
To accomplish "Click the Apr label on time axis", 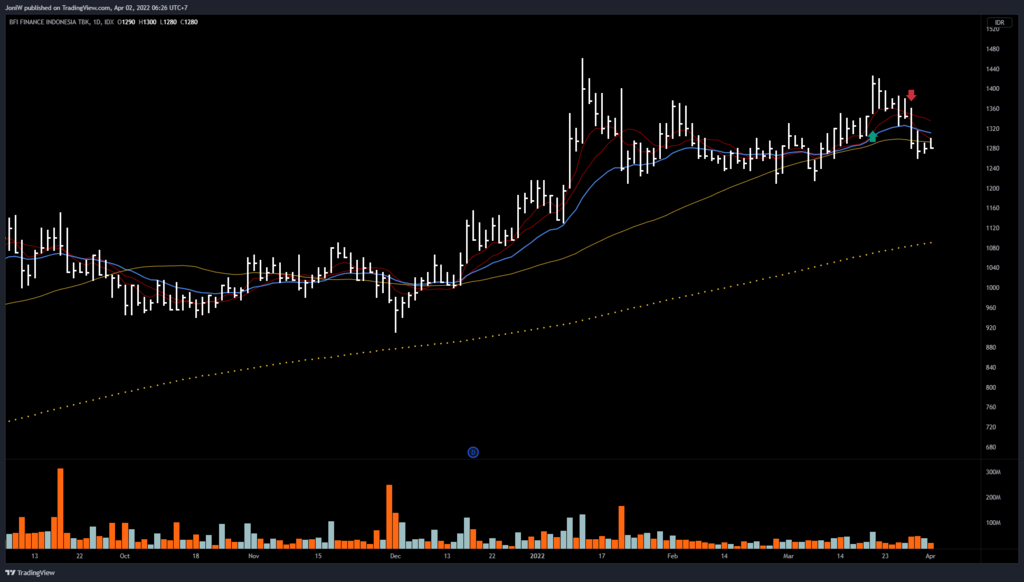I will click(x=930, y=555).
